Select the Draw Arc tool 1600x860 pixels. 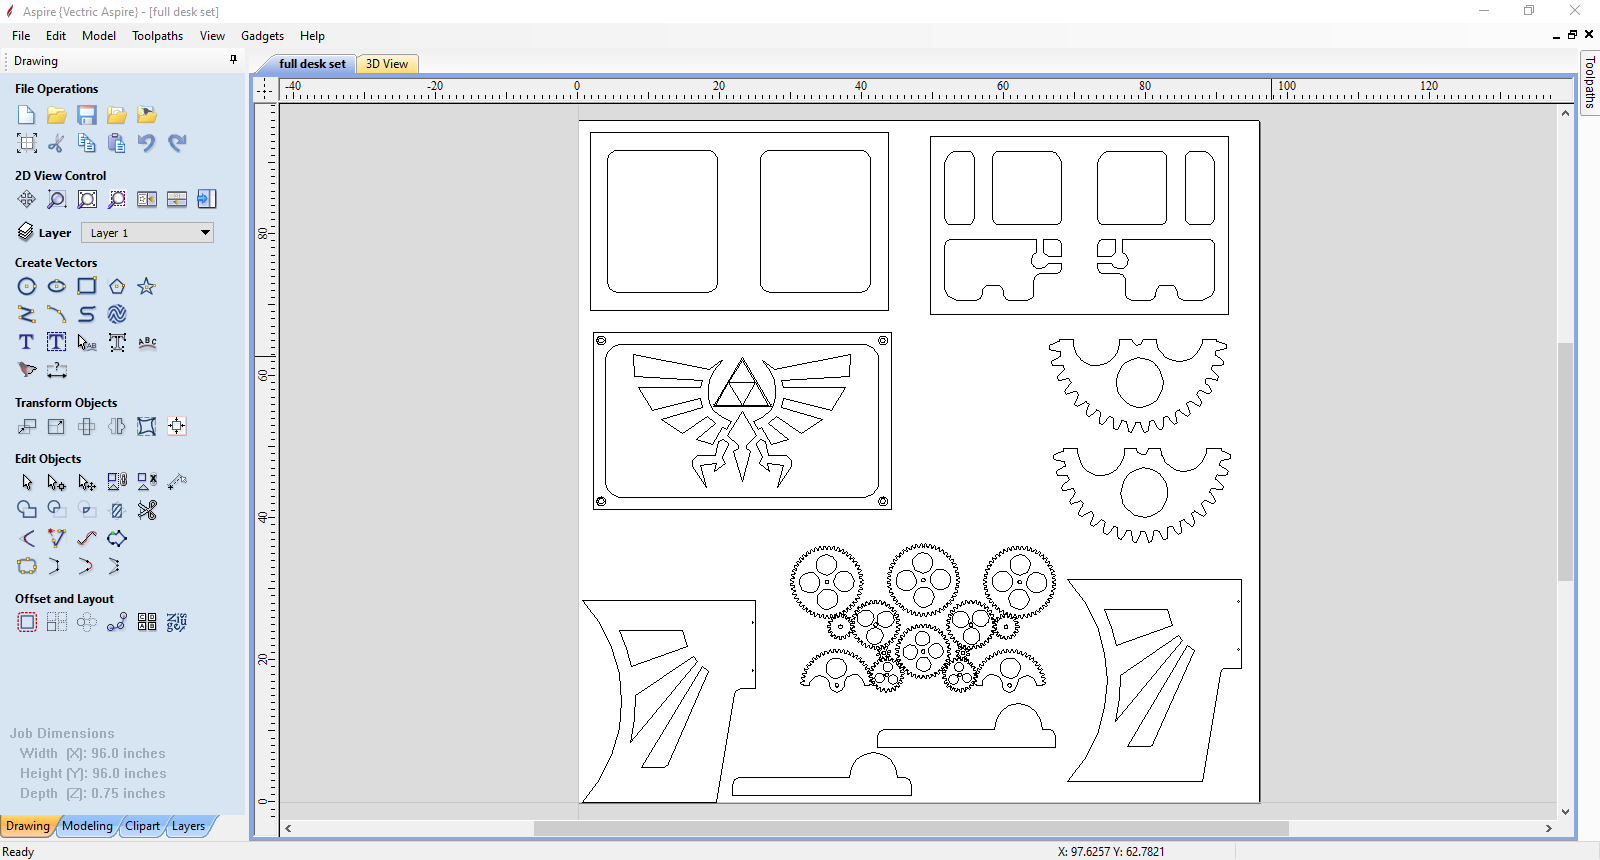click(x=57, y=314)
